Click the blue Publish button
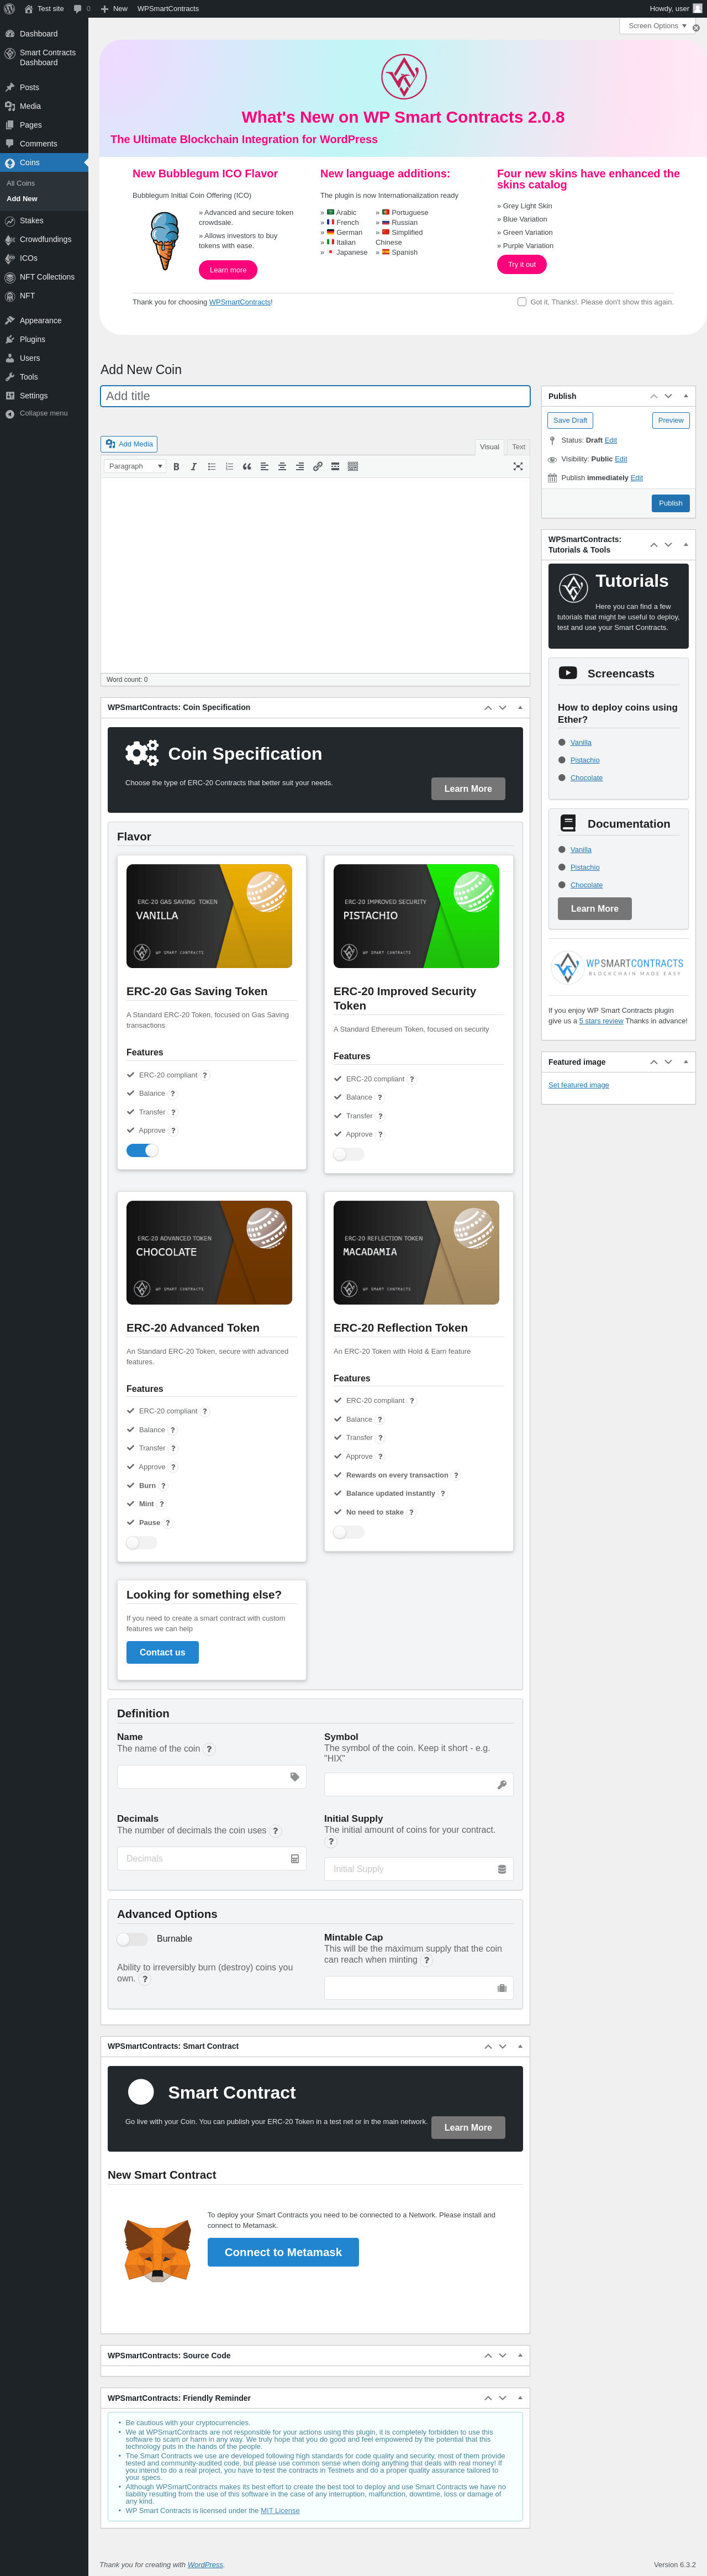This screenshot has width=707, height=2576. [670, 503]
